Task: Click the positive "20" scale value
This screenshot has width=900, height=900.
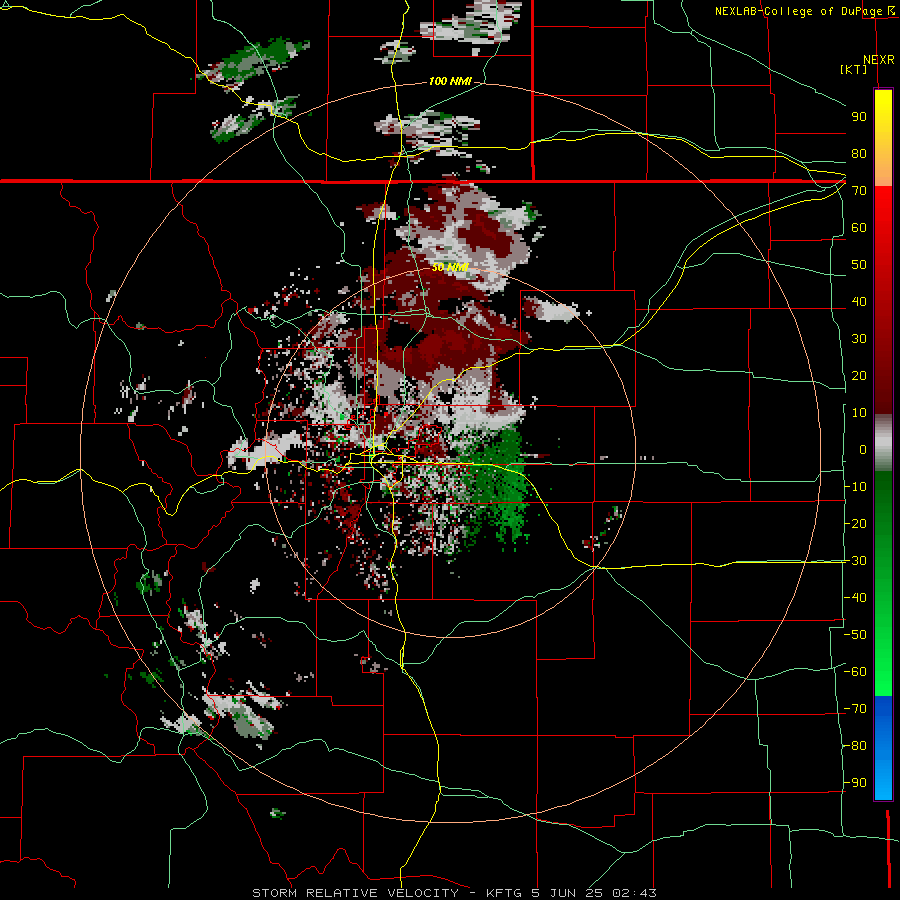Action: [859, 376]
